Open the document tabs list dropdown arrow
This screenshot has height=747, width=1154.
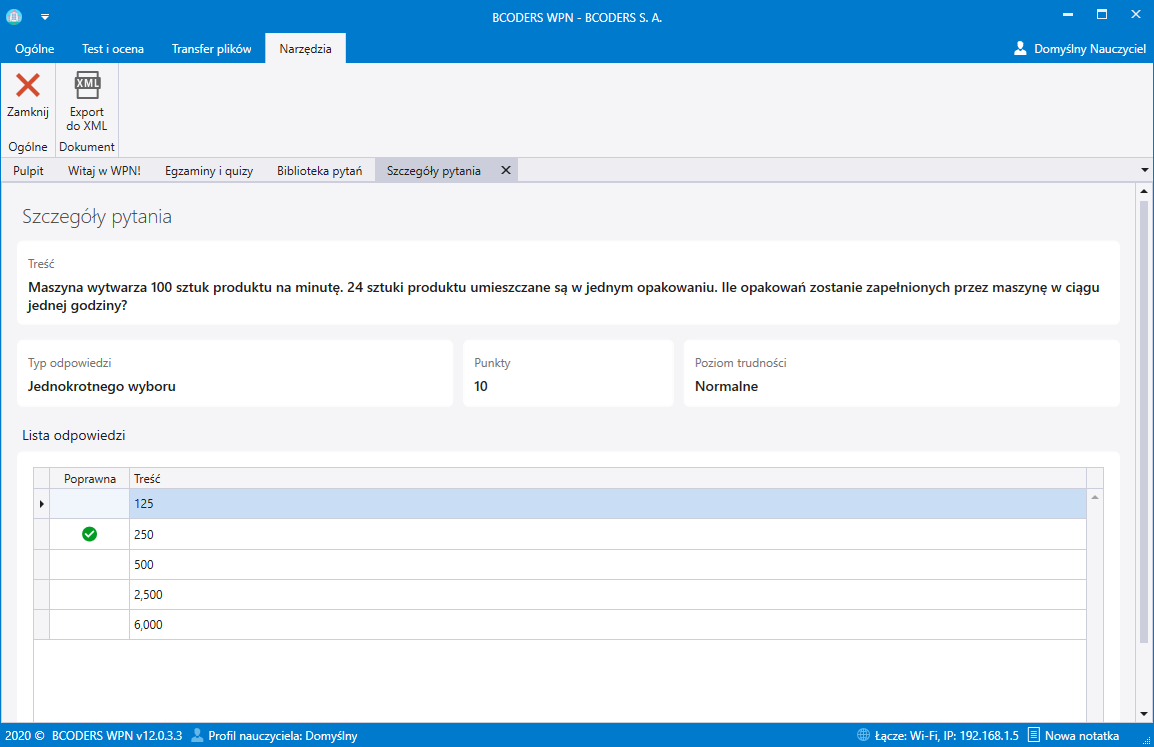coord(1144,170)
